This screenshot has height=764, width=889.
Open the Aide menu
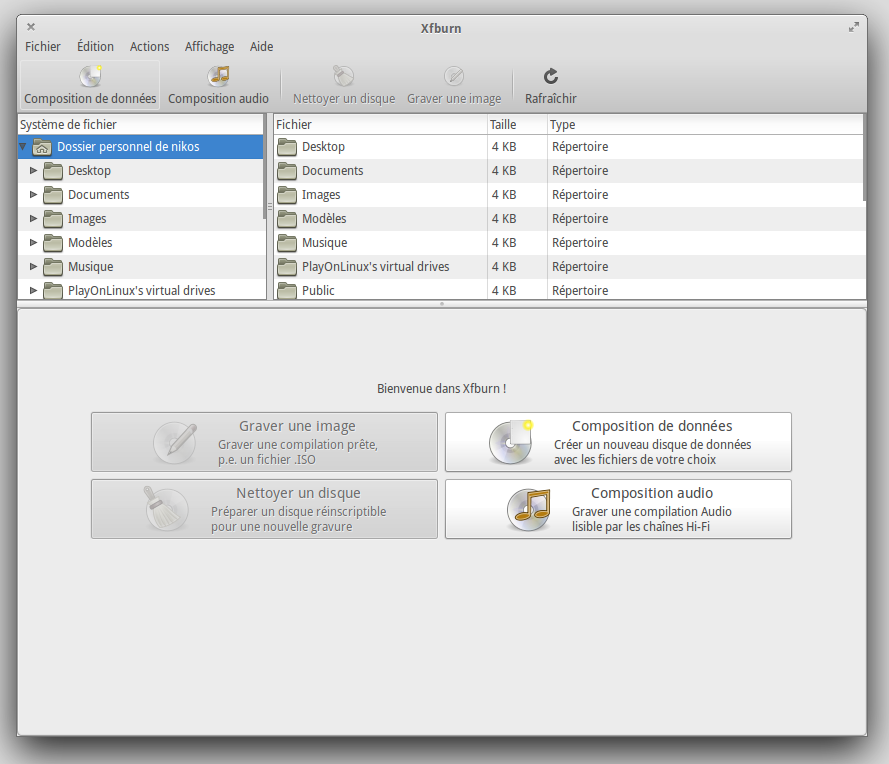[261, 46]
